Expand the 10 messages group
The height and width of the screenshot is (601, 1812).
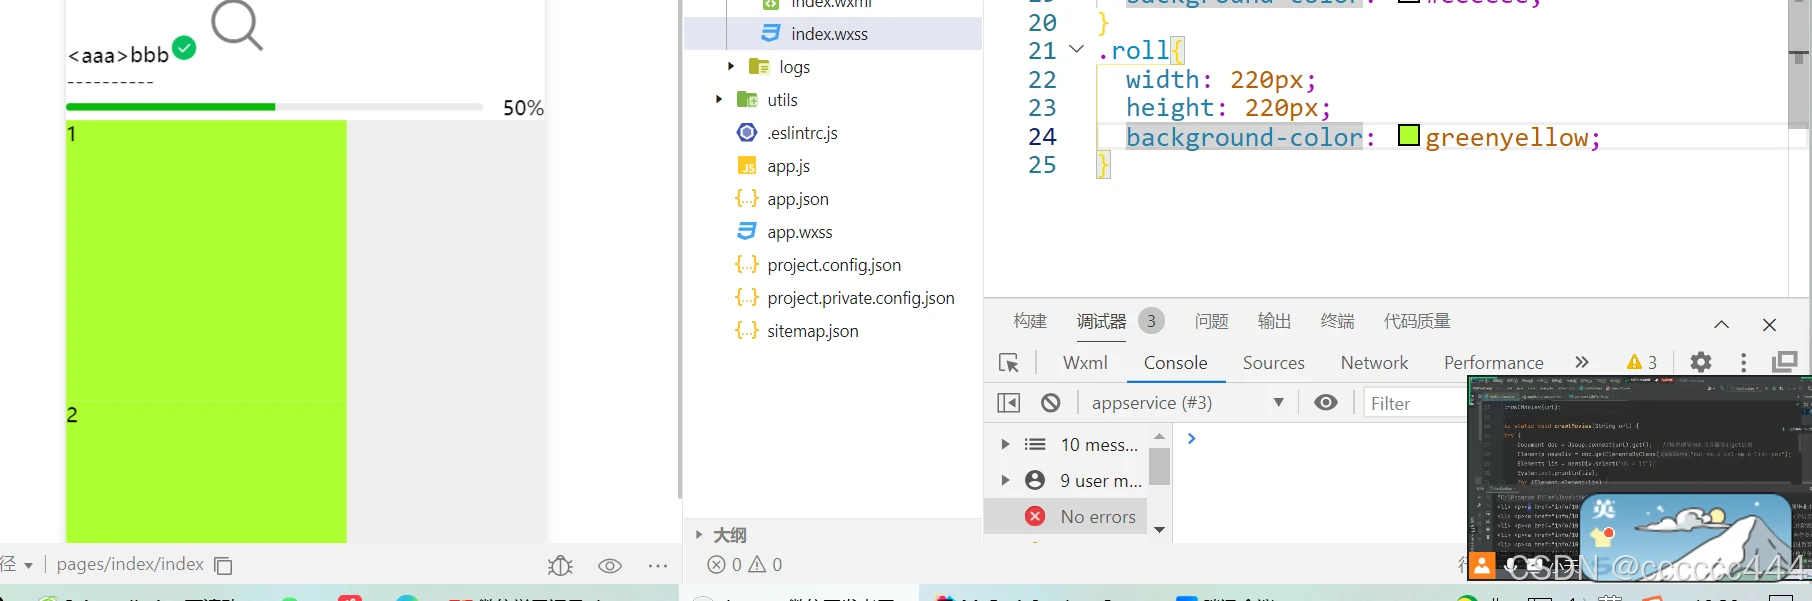coord(1005,444)
